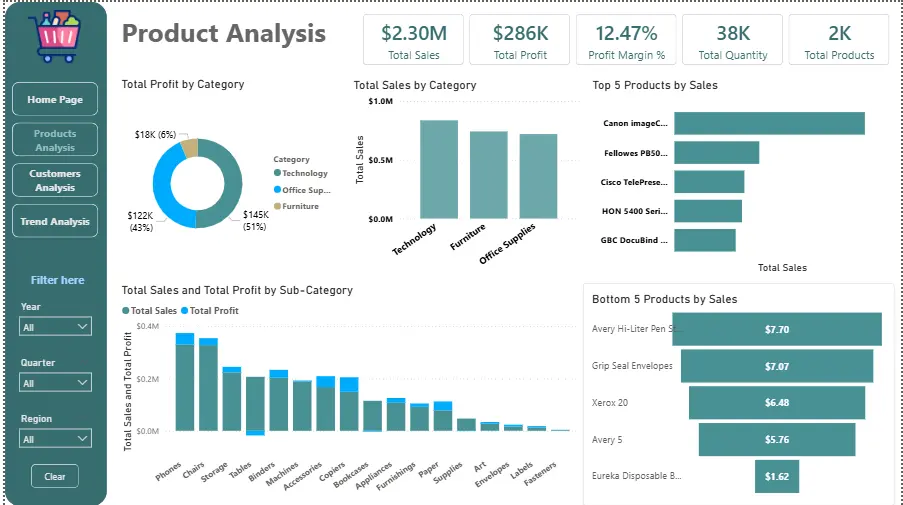This screenshot has height=505, width=903.
Task: Select the Fellowes PB50... product bar
Action: tap(716, 153)
